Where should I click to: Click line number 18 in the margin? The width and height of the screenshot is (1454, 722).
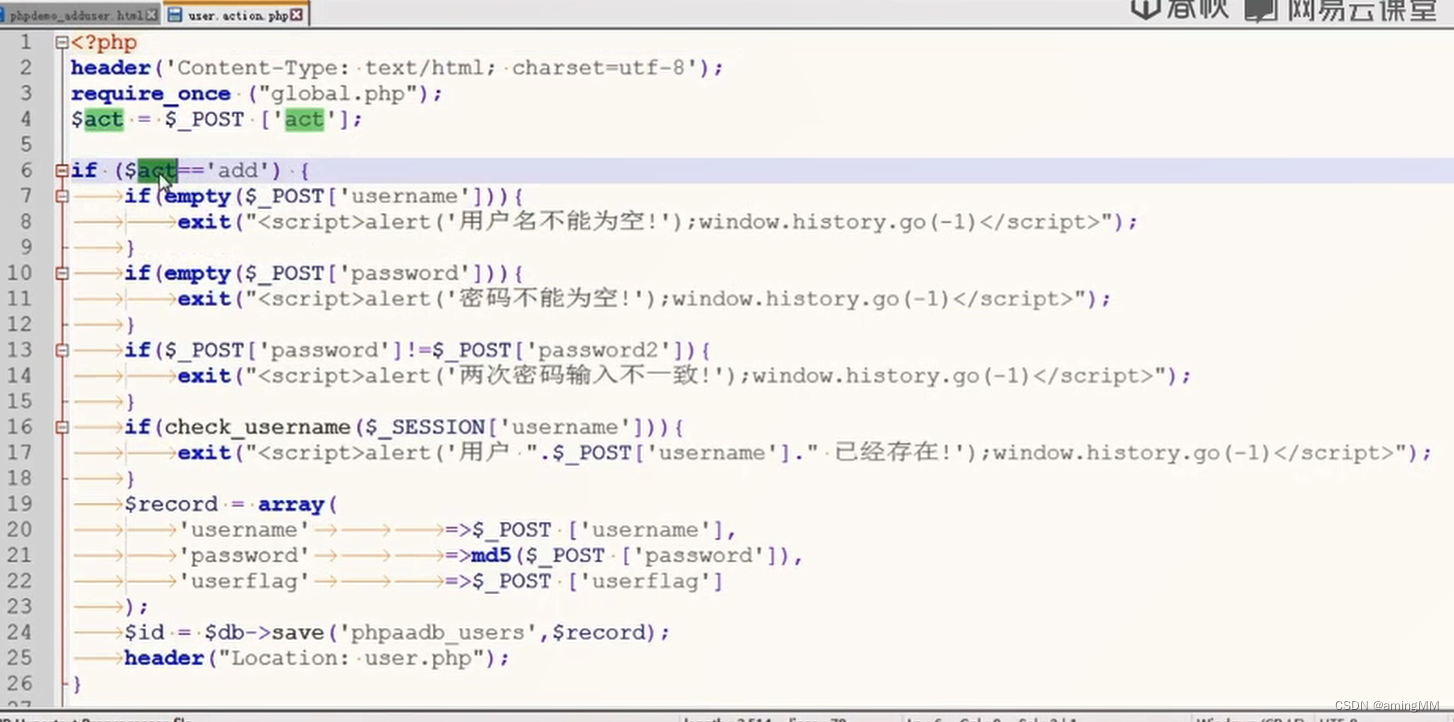point(20,478)
